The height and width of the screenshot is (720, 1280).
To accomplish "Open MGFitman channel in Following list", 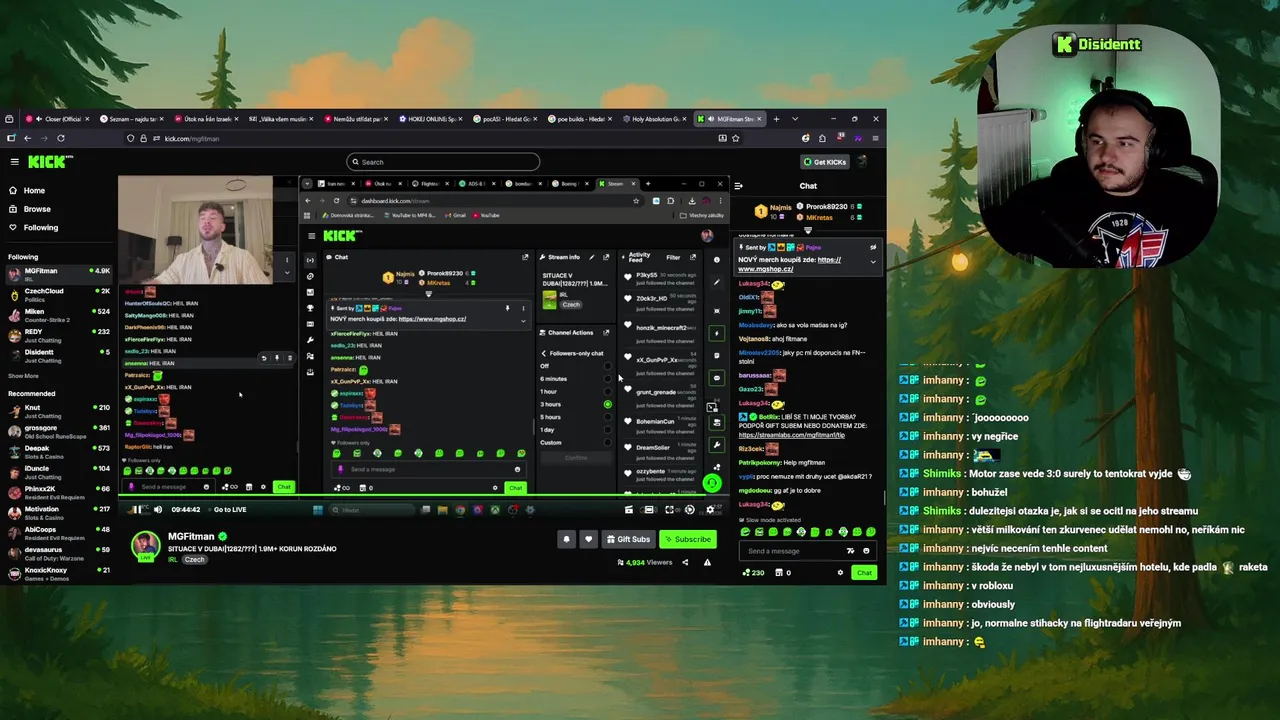I will pos(58,274).
